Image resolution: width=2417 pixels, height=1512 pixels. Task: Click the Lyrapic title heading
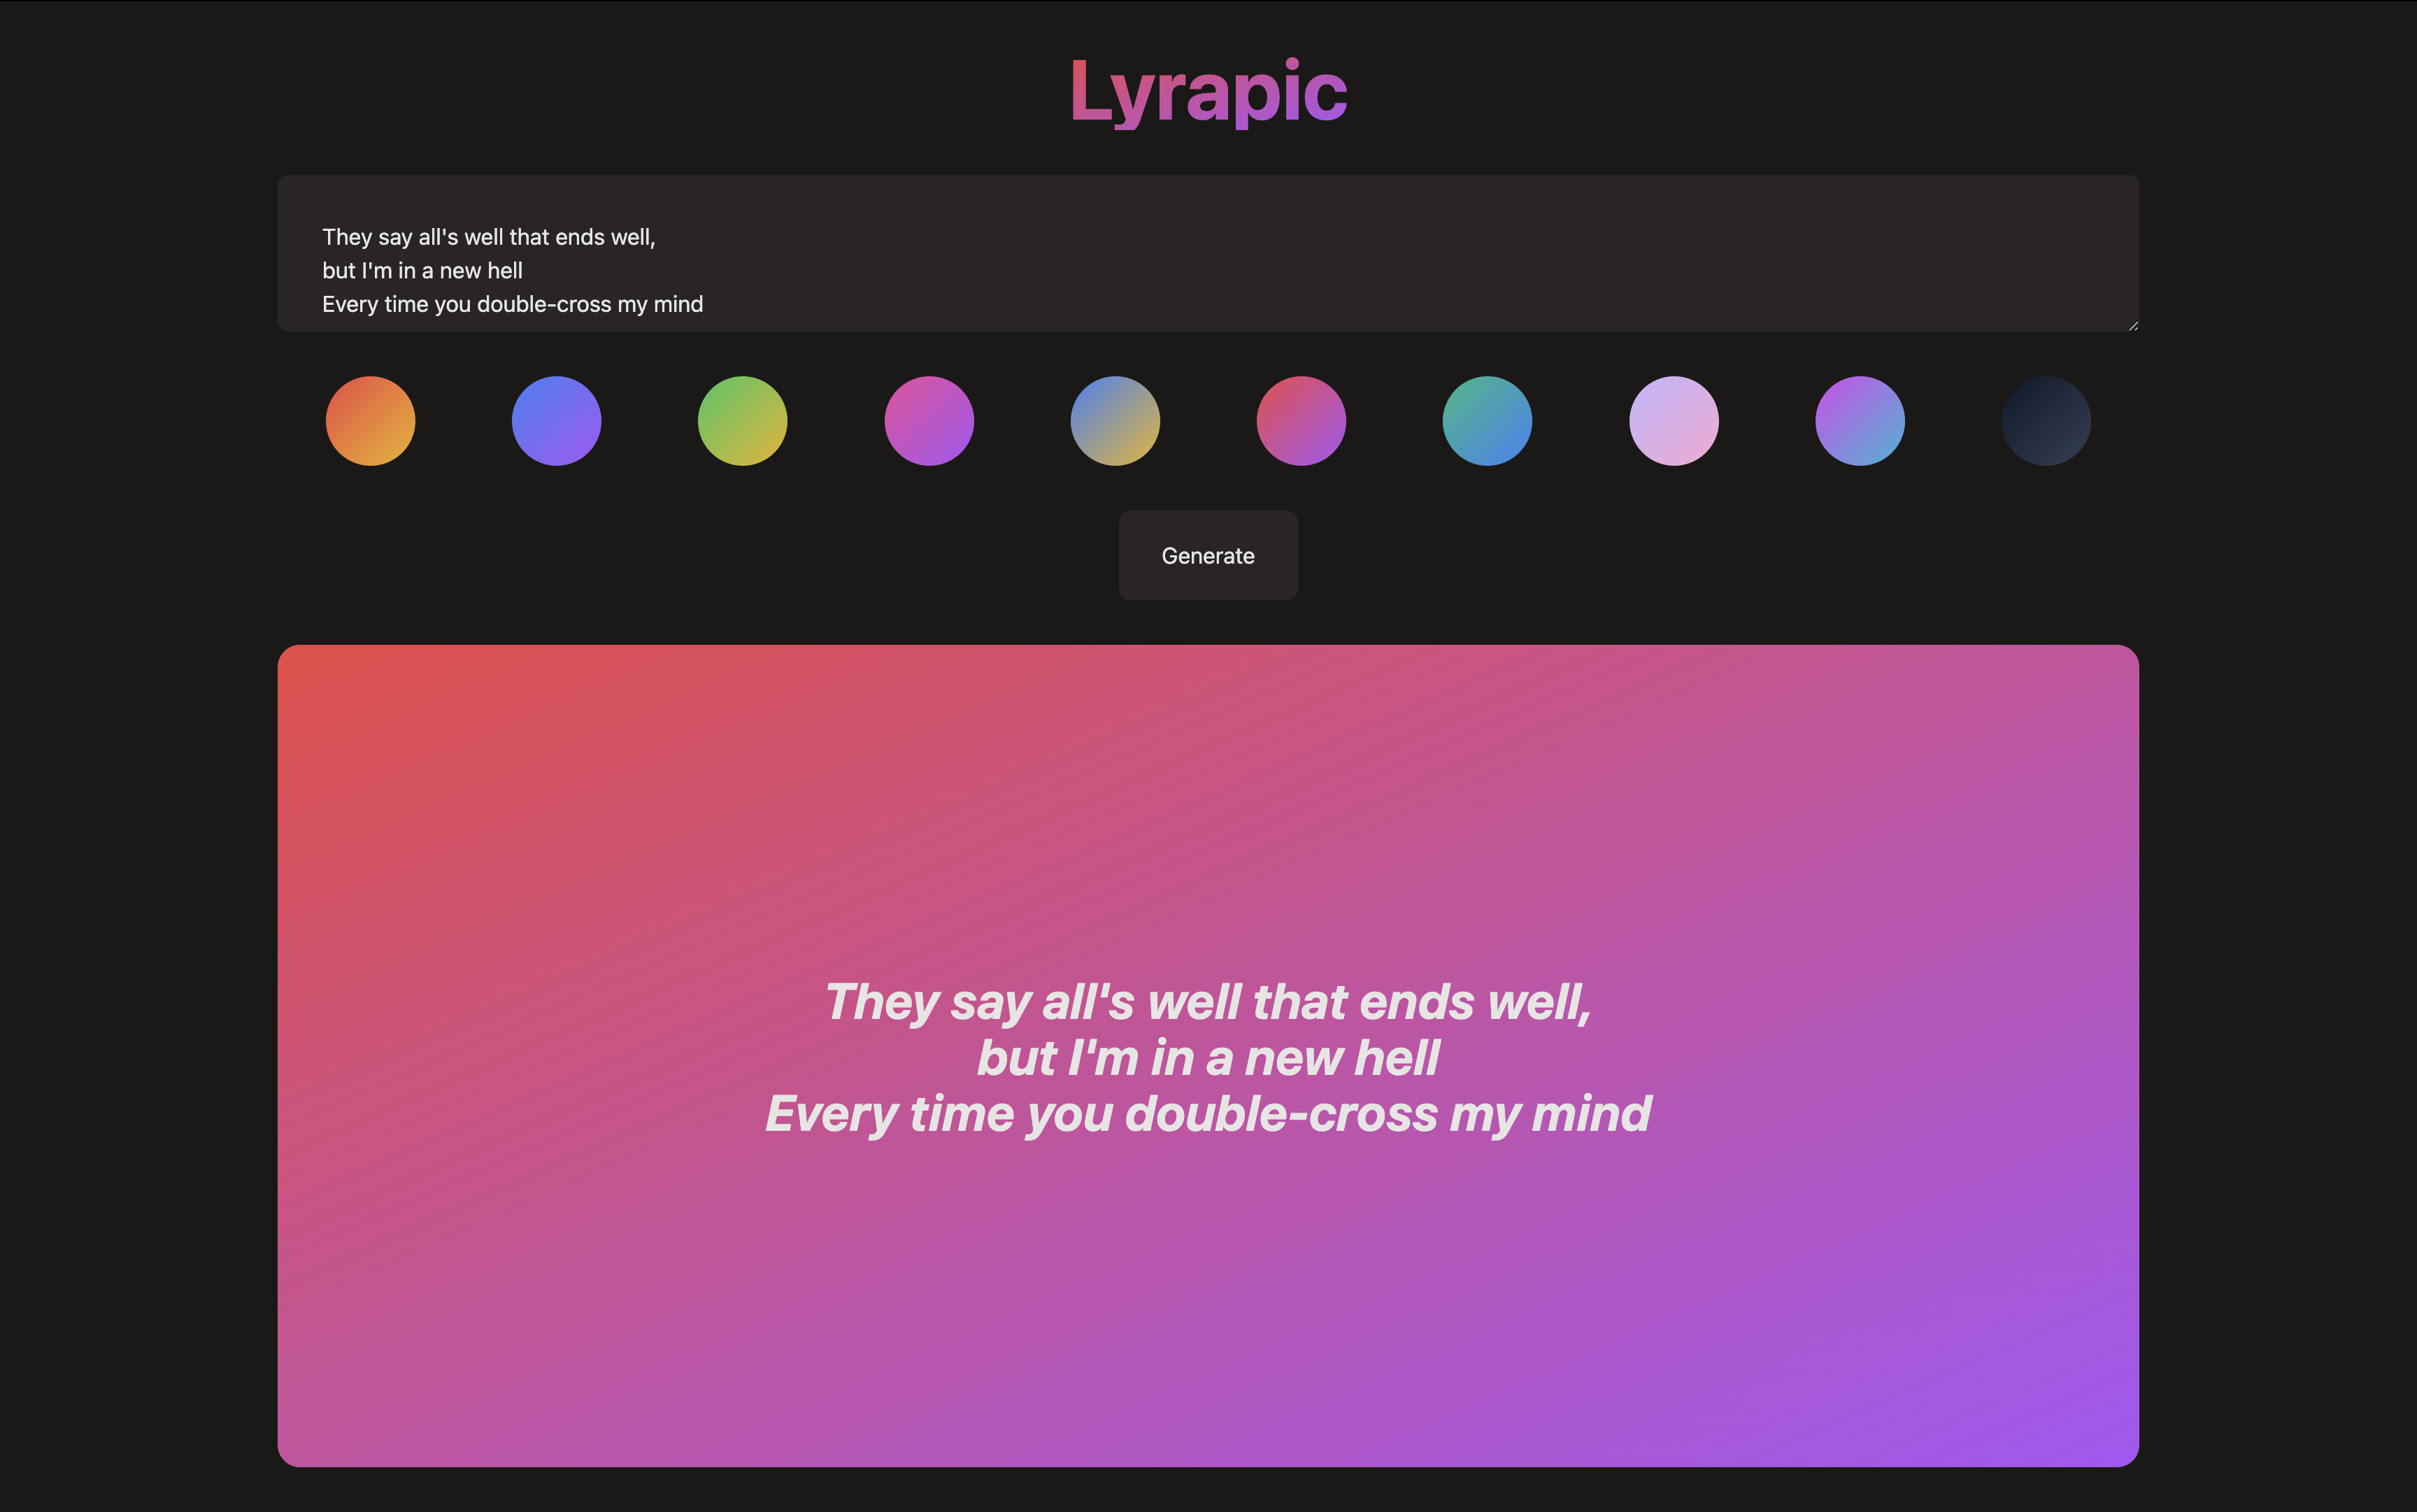1208,90
